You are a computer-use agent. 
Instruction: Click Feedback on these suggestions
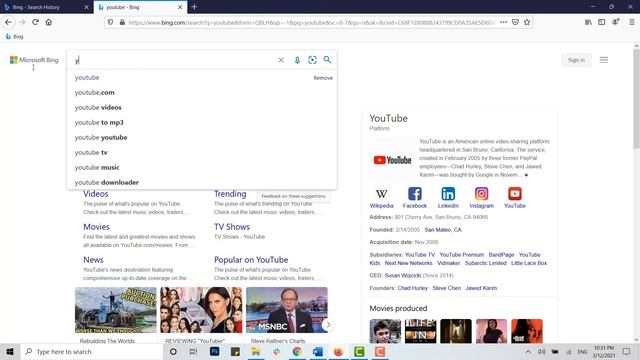(x=293, y=196)
